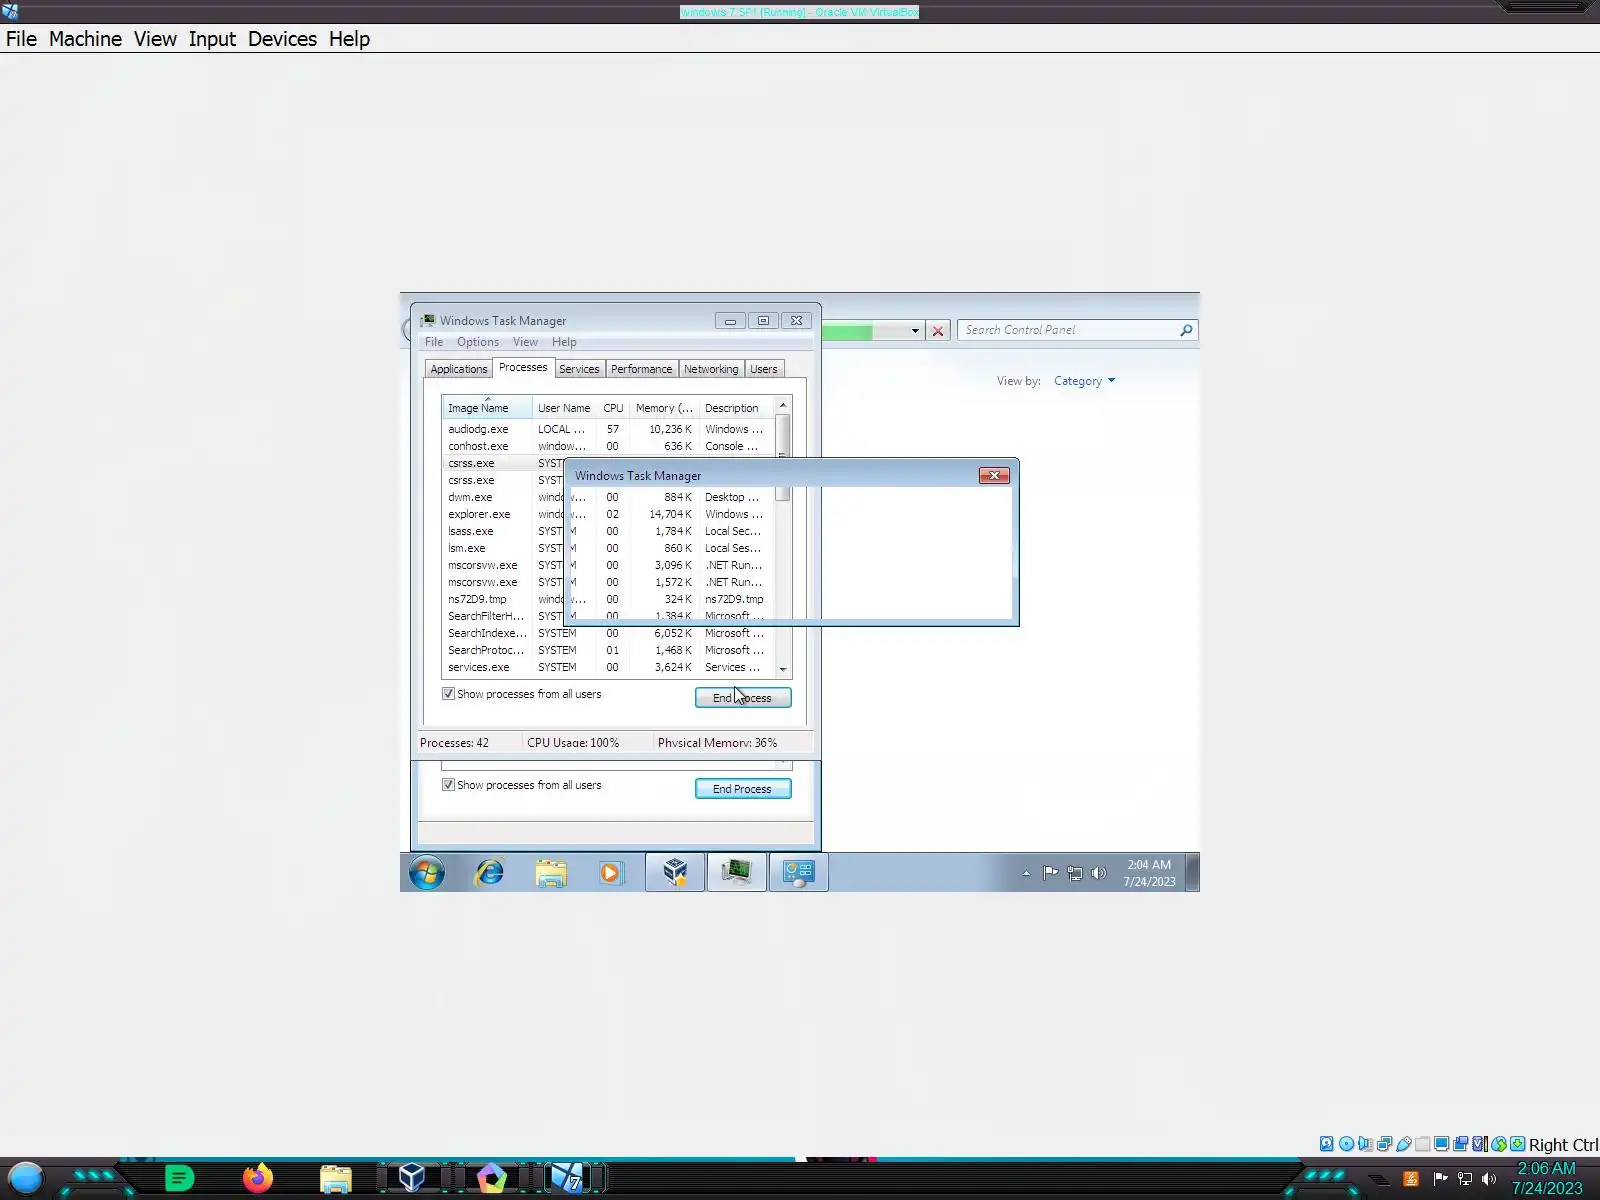The width and height of the screenshot is (1600, 1200).
Task: Select the explorer.exe process row
Action: pos(608,514)
